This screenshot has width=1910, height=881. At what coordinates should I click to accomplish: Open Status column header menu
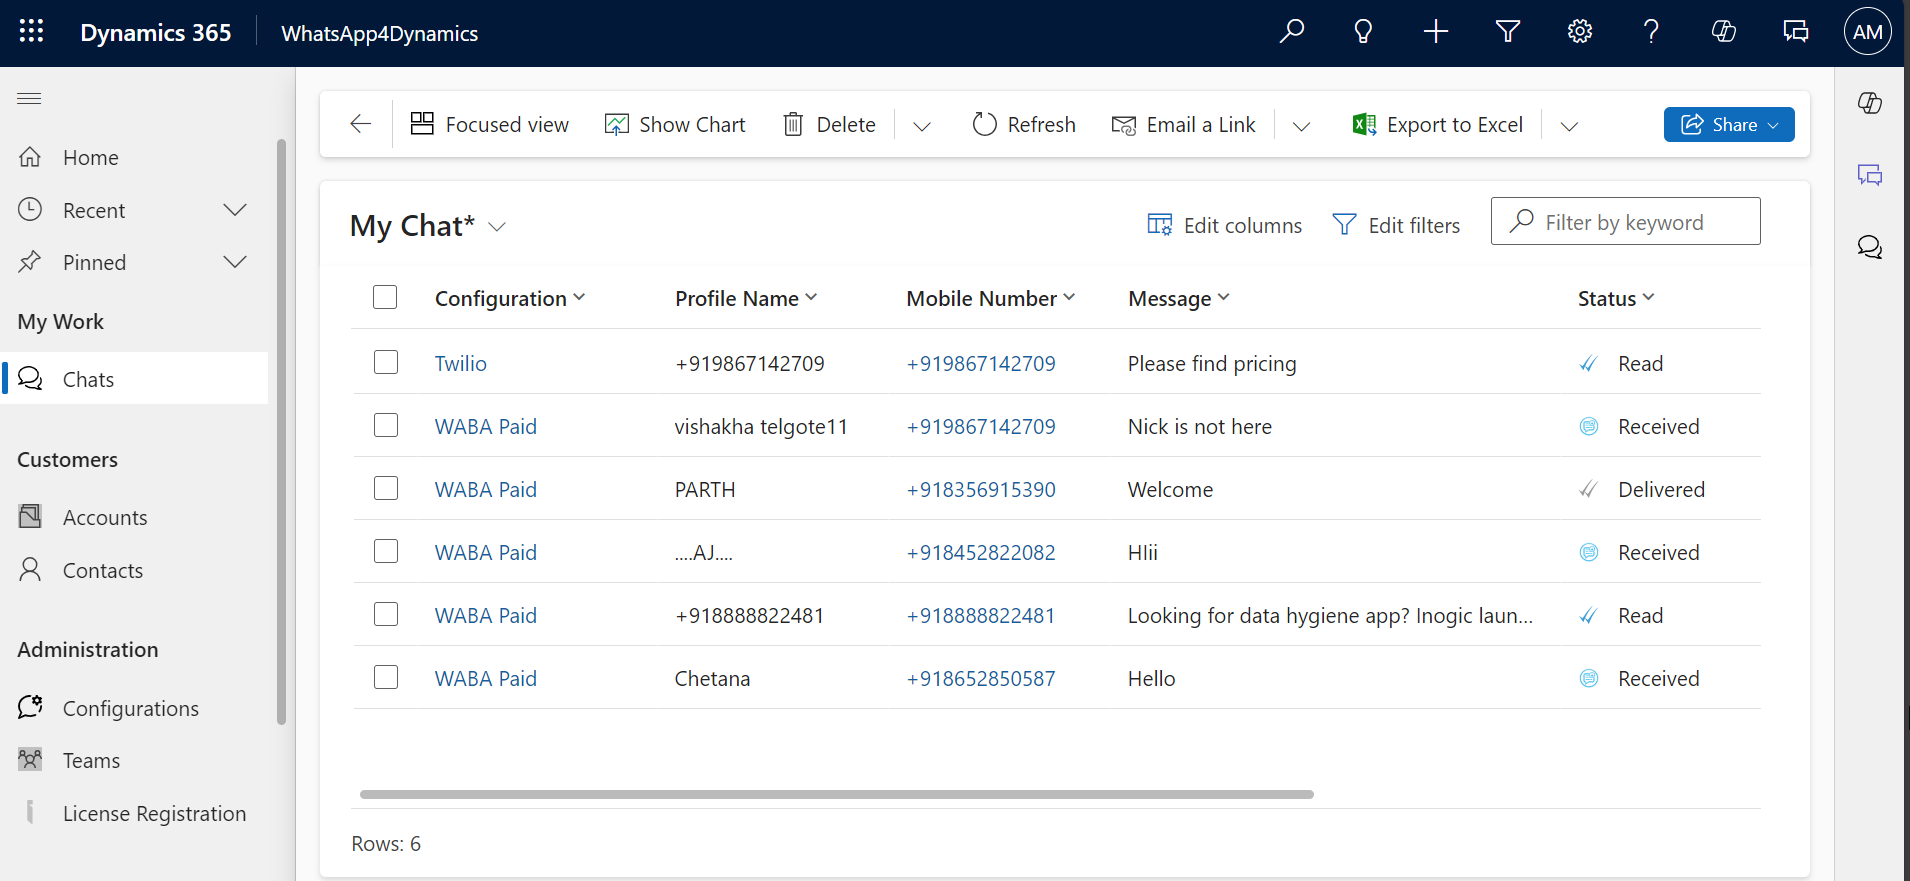(x=1616, y=298)
